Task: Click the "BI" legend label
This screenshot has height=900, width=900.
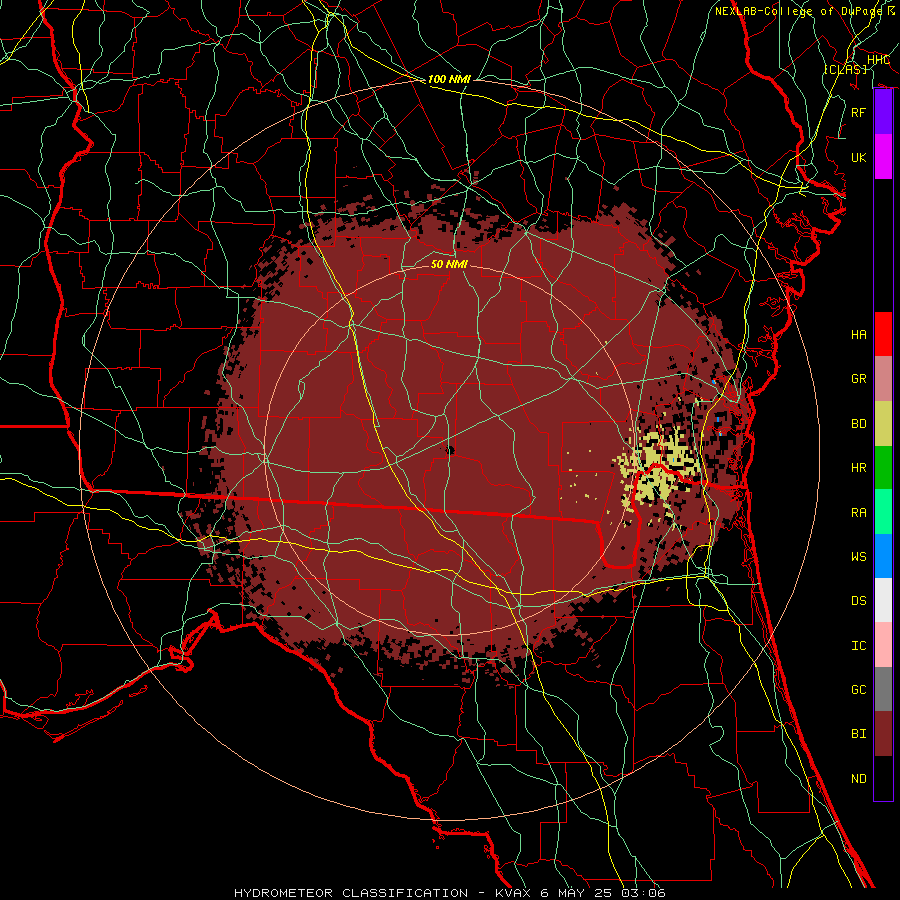Action: click(x=858, y=734)
